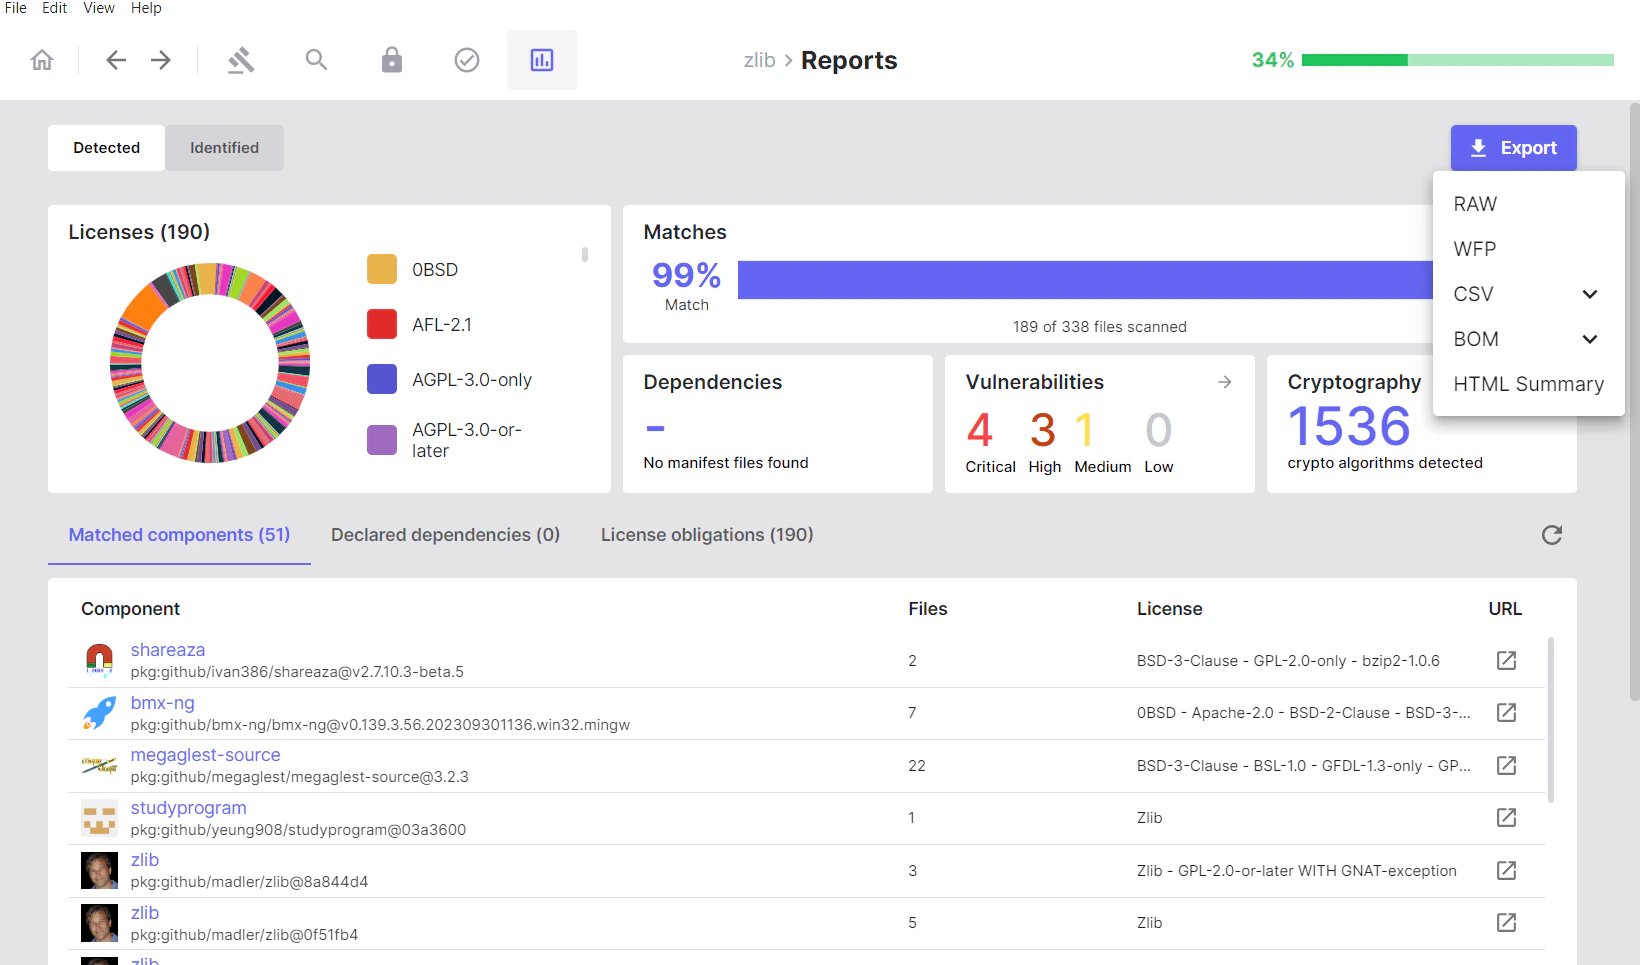
Task: Switch to the Identified view
Action: point(224,148)
